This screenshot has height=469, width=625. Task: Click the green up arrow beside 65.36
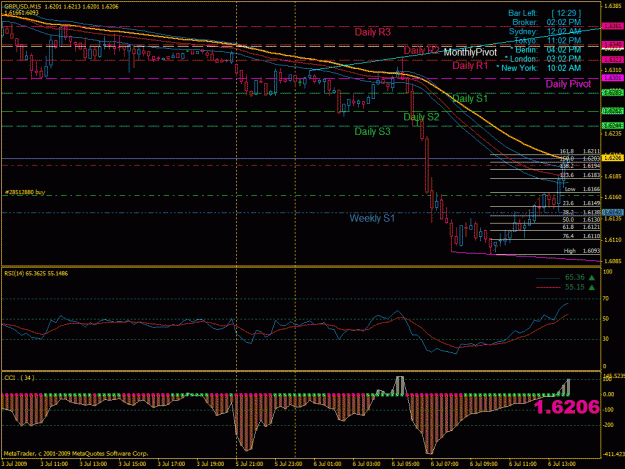point(592,278)
